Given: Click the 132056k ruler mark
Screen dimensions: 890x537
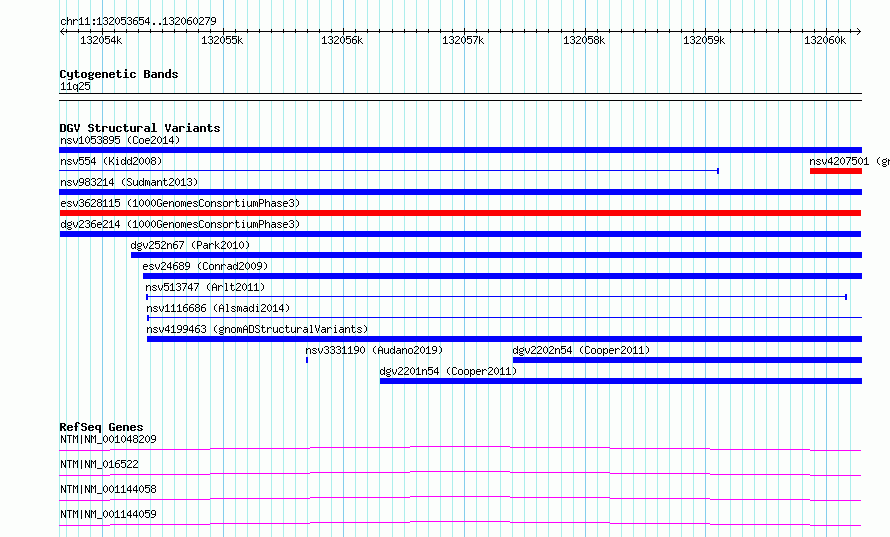Looking at the screenshot, I should click(342, 40).
